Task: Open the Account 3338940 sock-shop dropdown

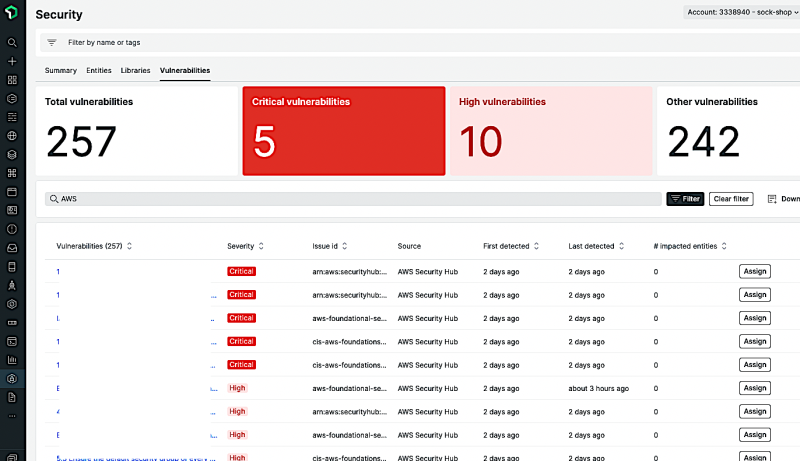Action: [740, 13]
